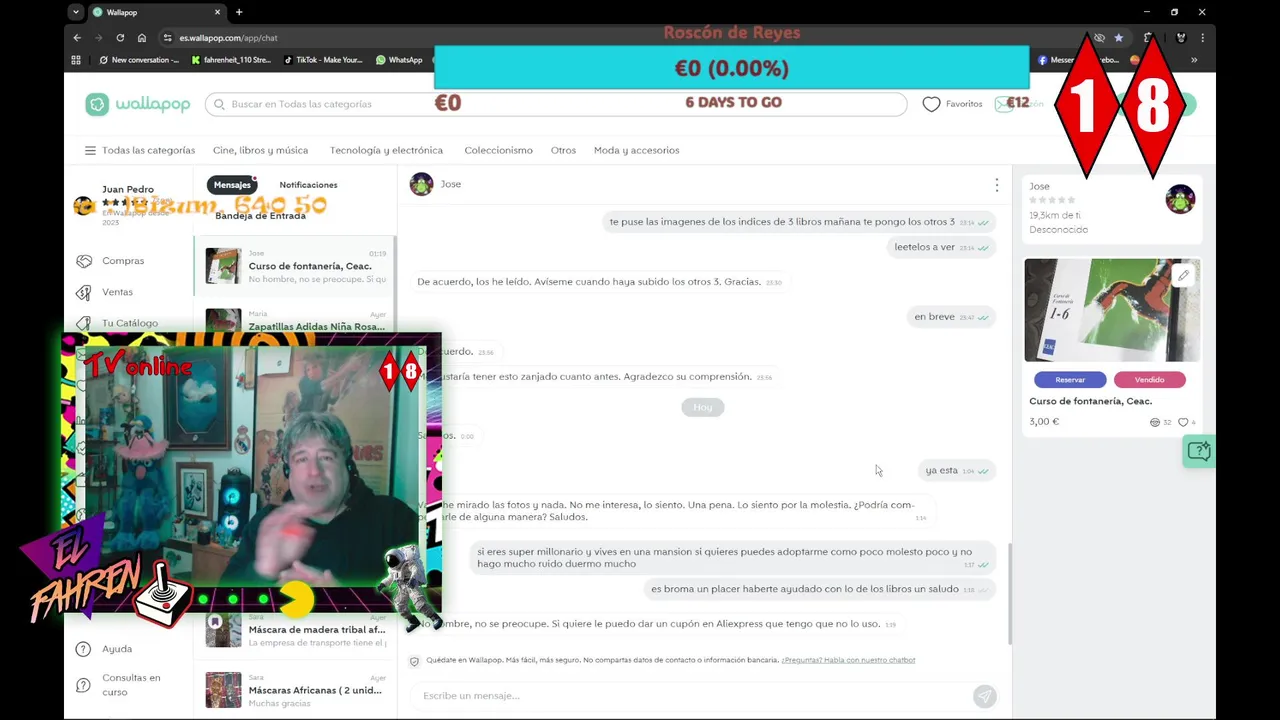Click the Escribe un mensaje input
The image size is (1280, 720).
pos(692,696)
